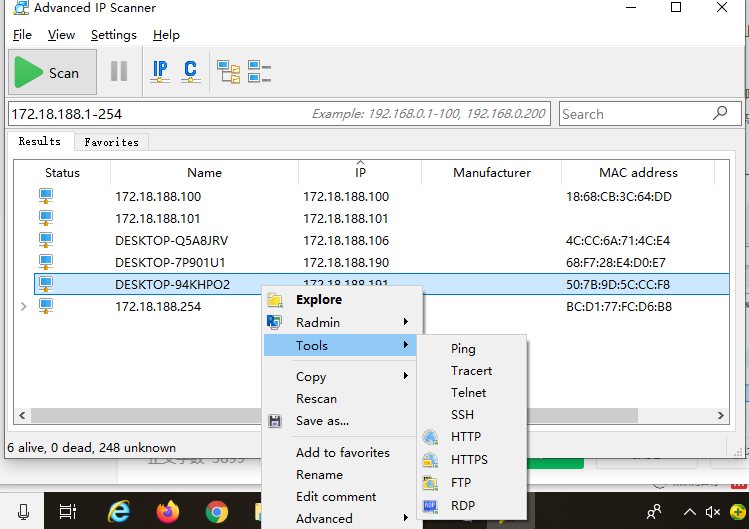Click the magnifier icon in Search box
This screenshot has height=529, width=749.
[x=720, y=113]
